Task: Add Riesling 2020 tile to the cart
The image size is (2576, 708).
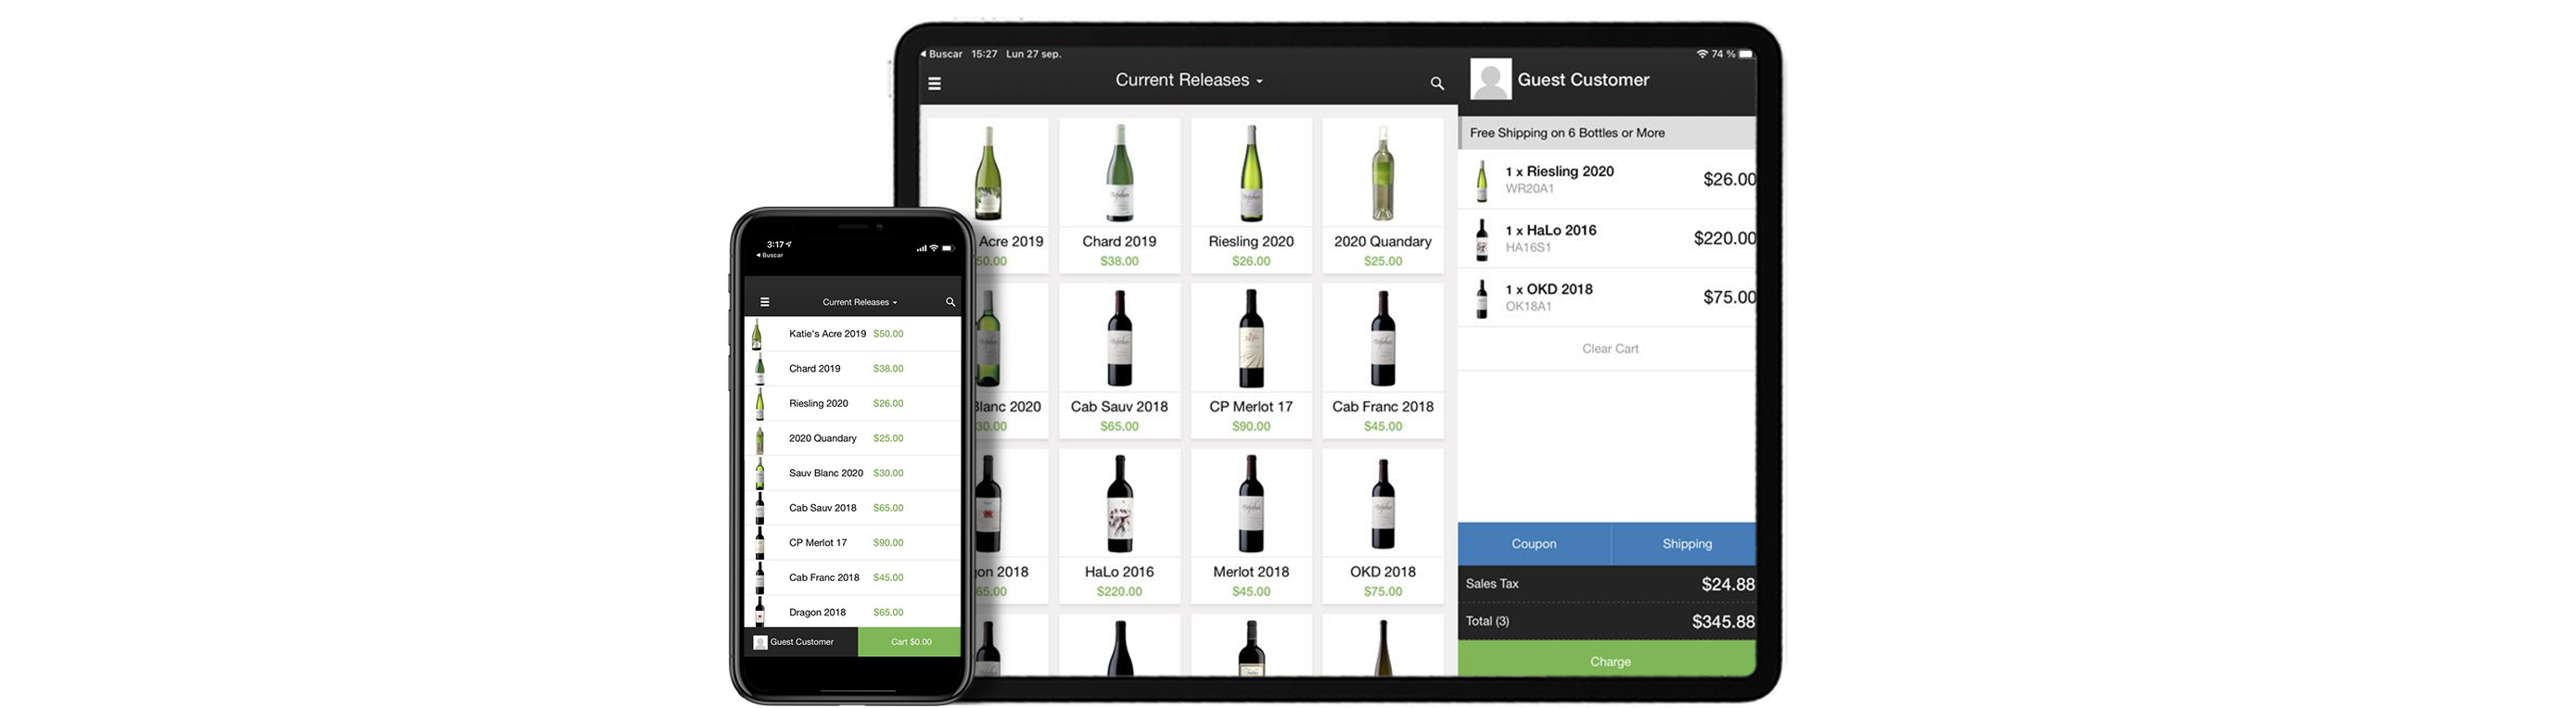Action: click(x=1251, y=195)
